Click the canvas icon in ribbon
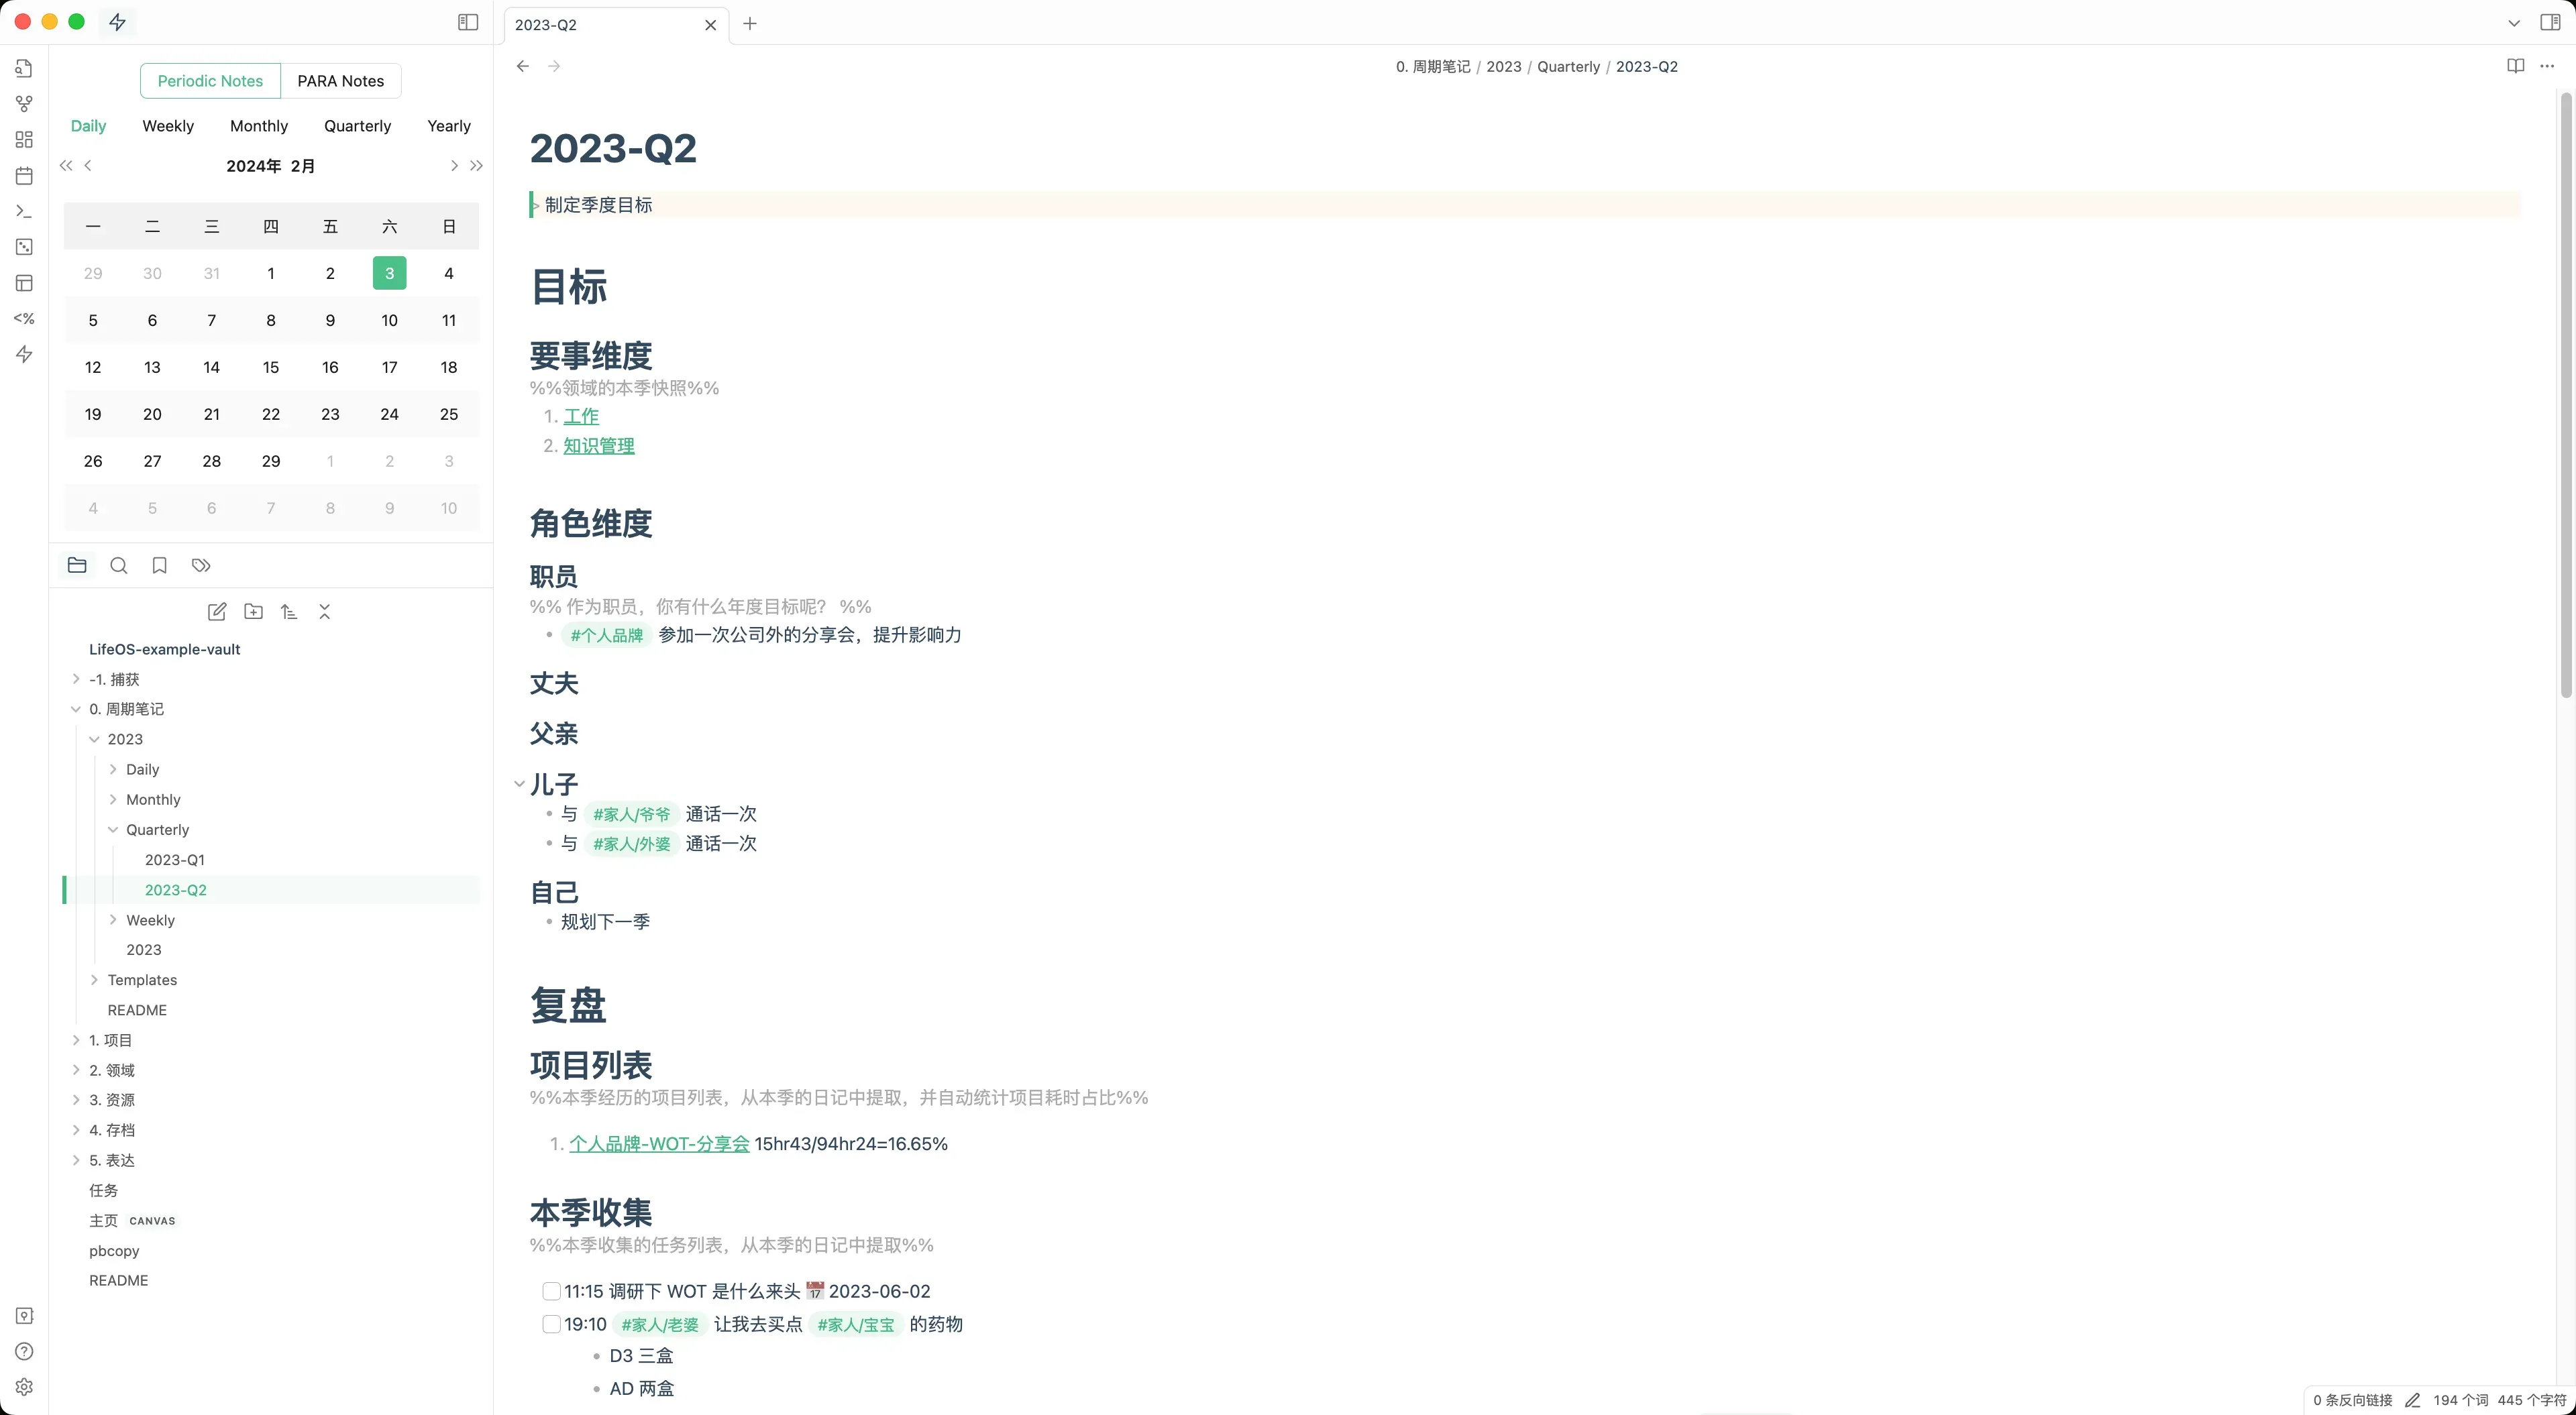This screenshot has width=2576, height=1415. point(24,140)
